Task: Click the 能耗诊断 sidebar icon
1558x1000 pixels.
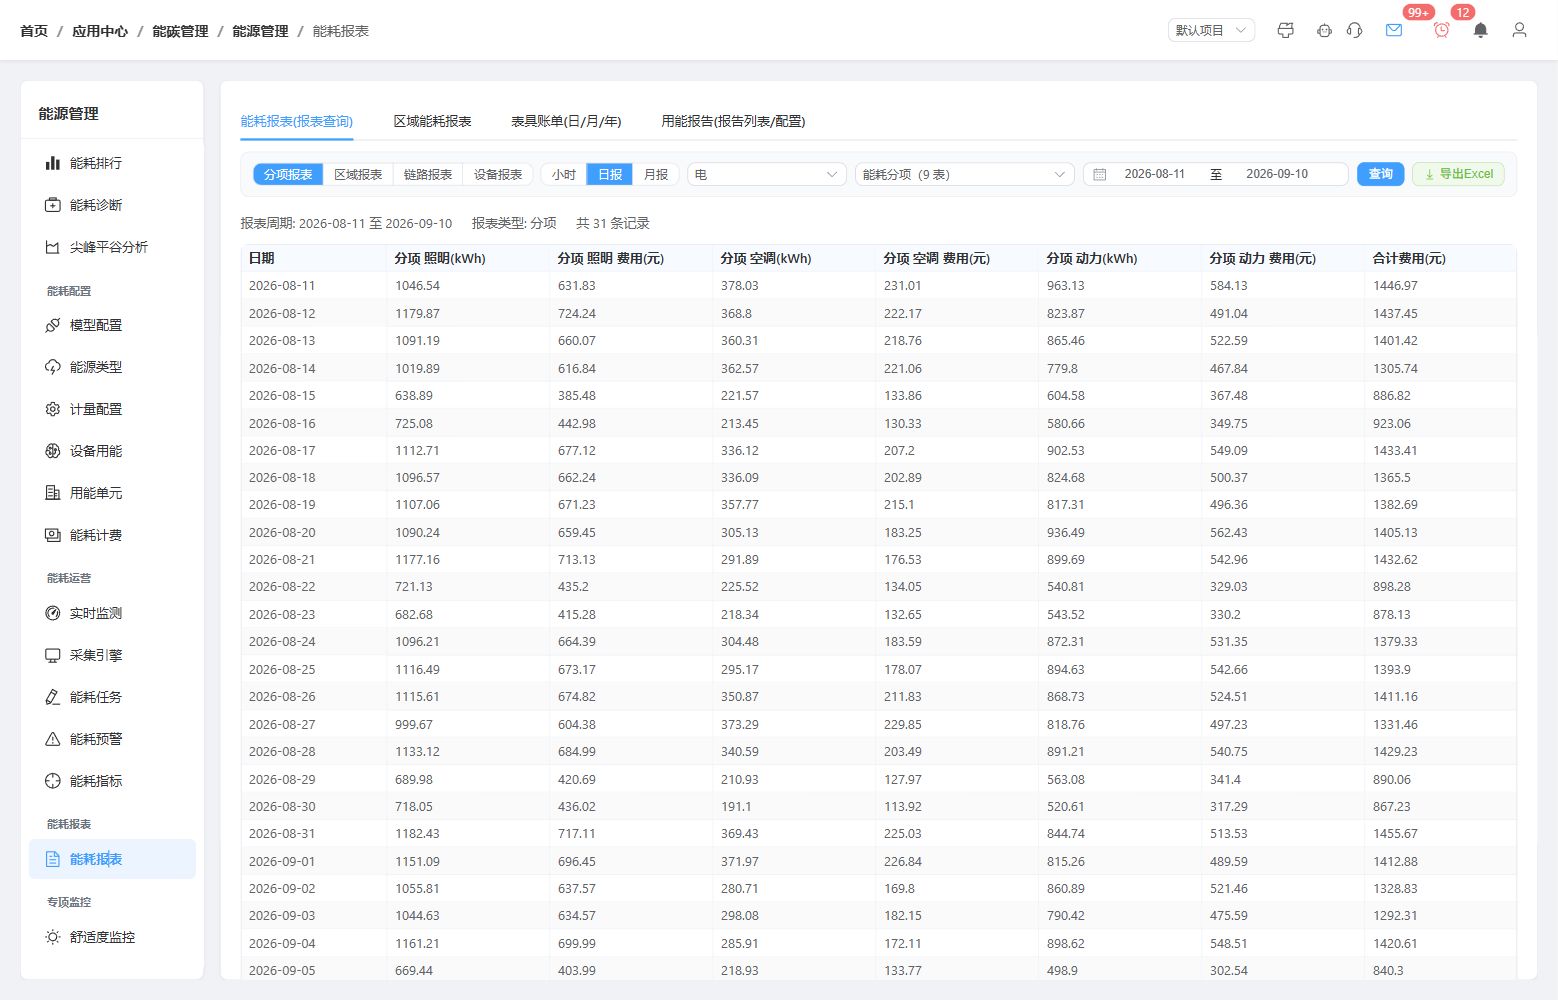Action: (x=53, y=205)
